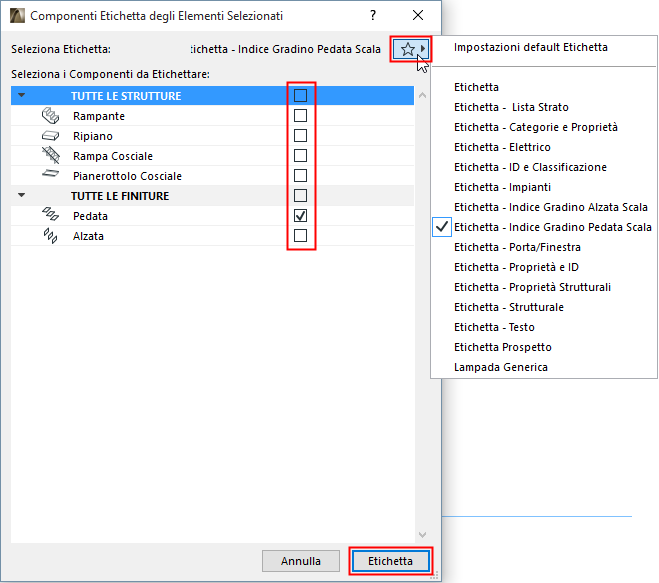Select Etichetta - Indice Gradino Alzata Scala
659x583 pixels.
(551, 207)
